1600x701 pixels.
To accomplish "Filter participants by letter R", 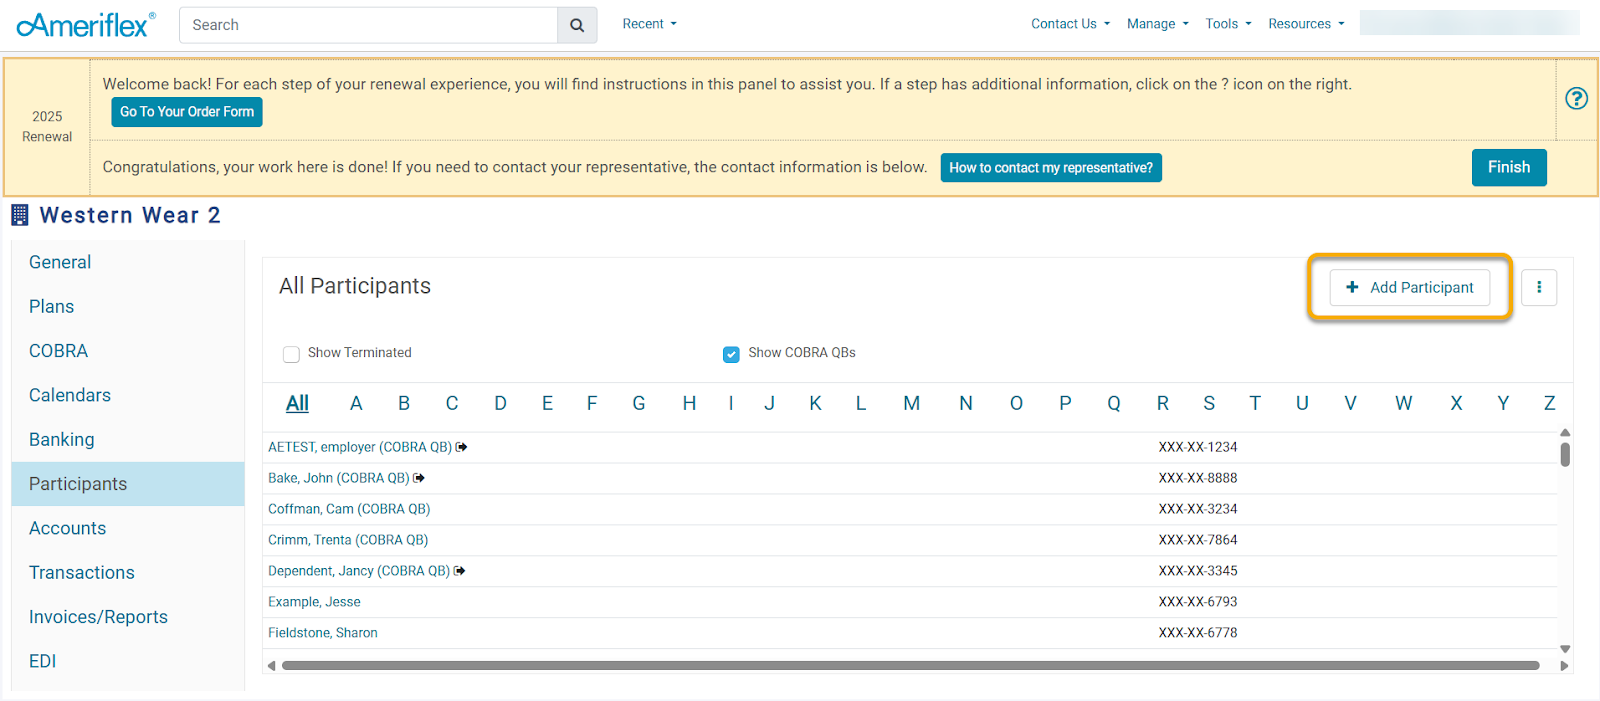I will point(1163,403).
